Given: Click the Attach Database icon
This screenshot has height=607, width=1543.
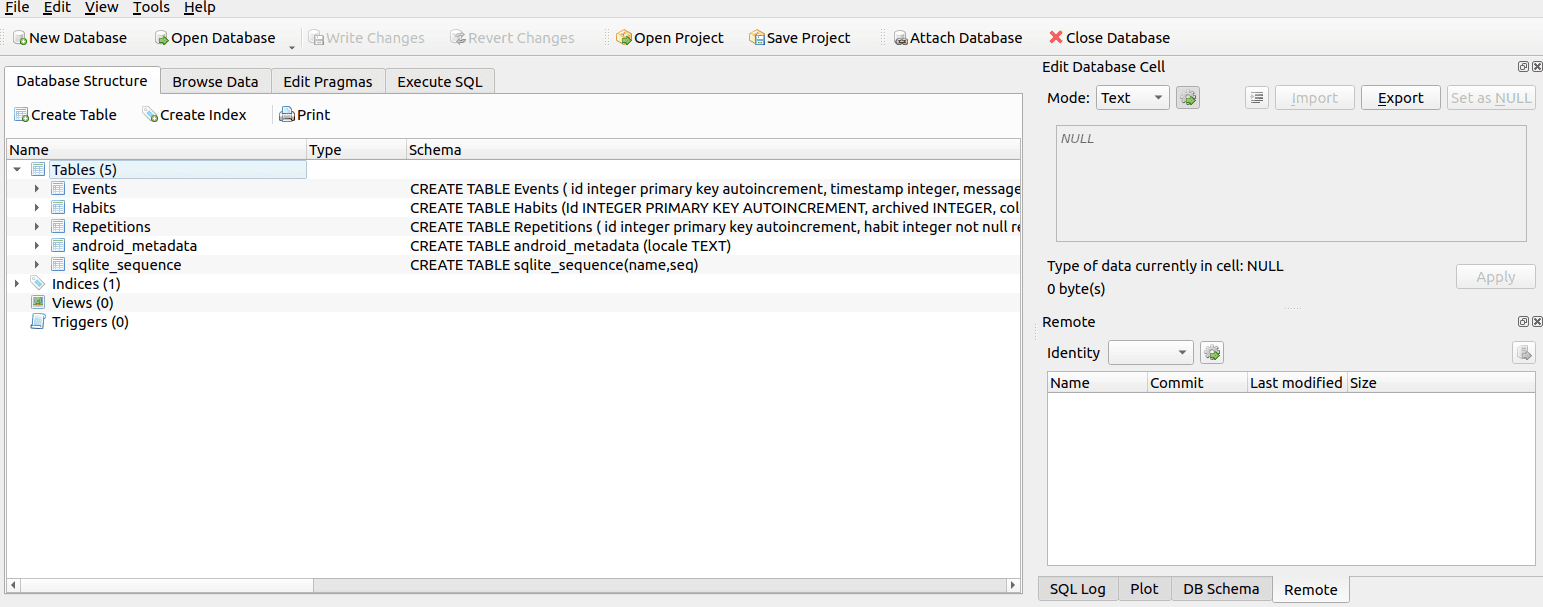Looking at the screenshot, I should click(x=900, y=38).
